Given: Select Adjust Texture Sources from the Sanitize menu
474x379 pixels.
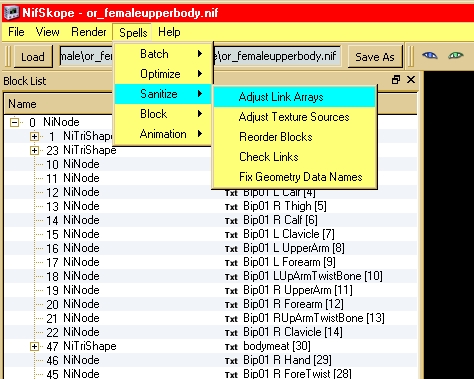Looking at the screenshot, I should 294,117.
